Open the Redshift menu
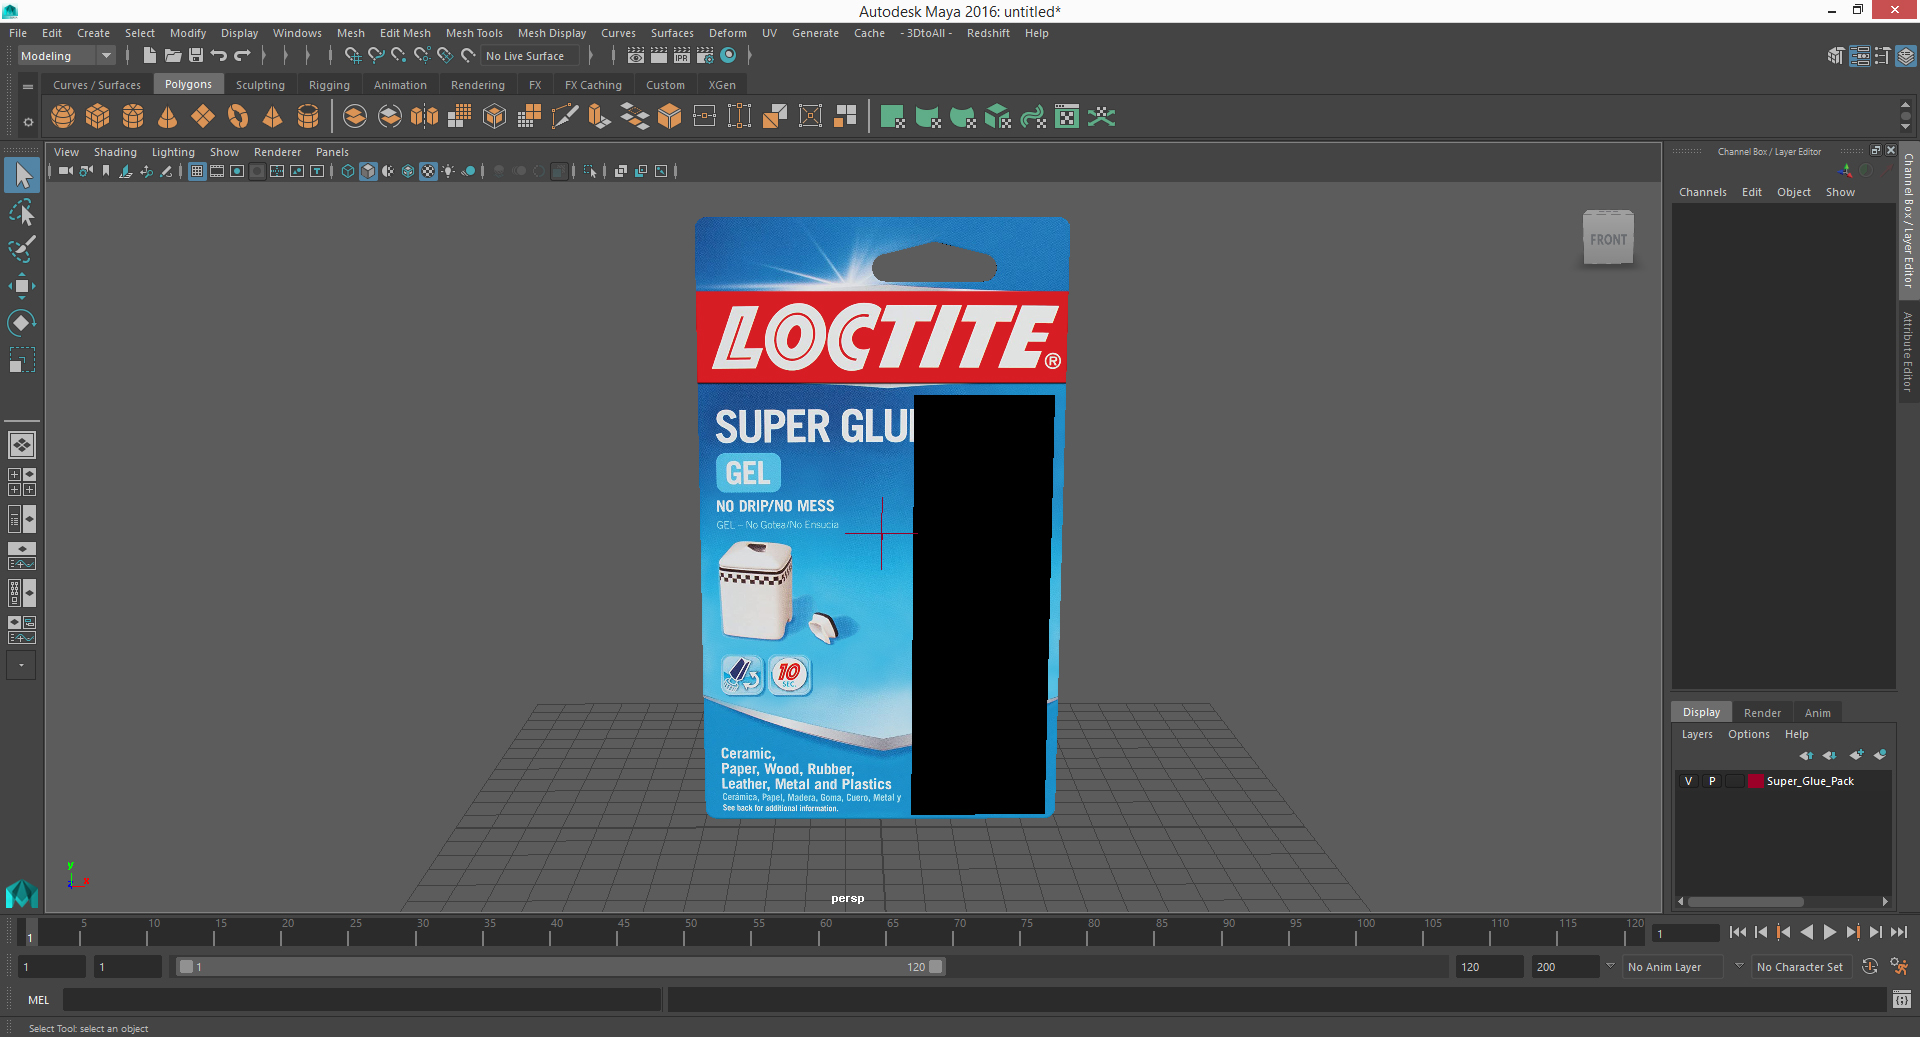The image size is (1920, 1037). click(x=988, y=33)
